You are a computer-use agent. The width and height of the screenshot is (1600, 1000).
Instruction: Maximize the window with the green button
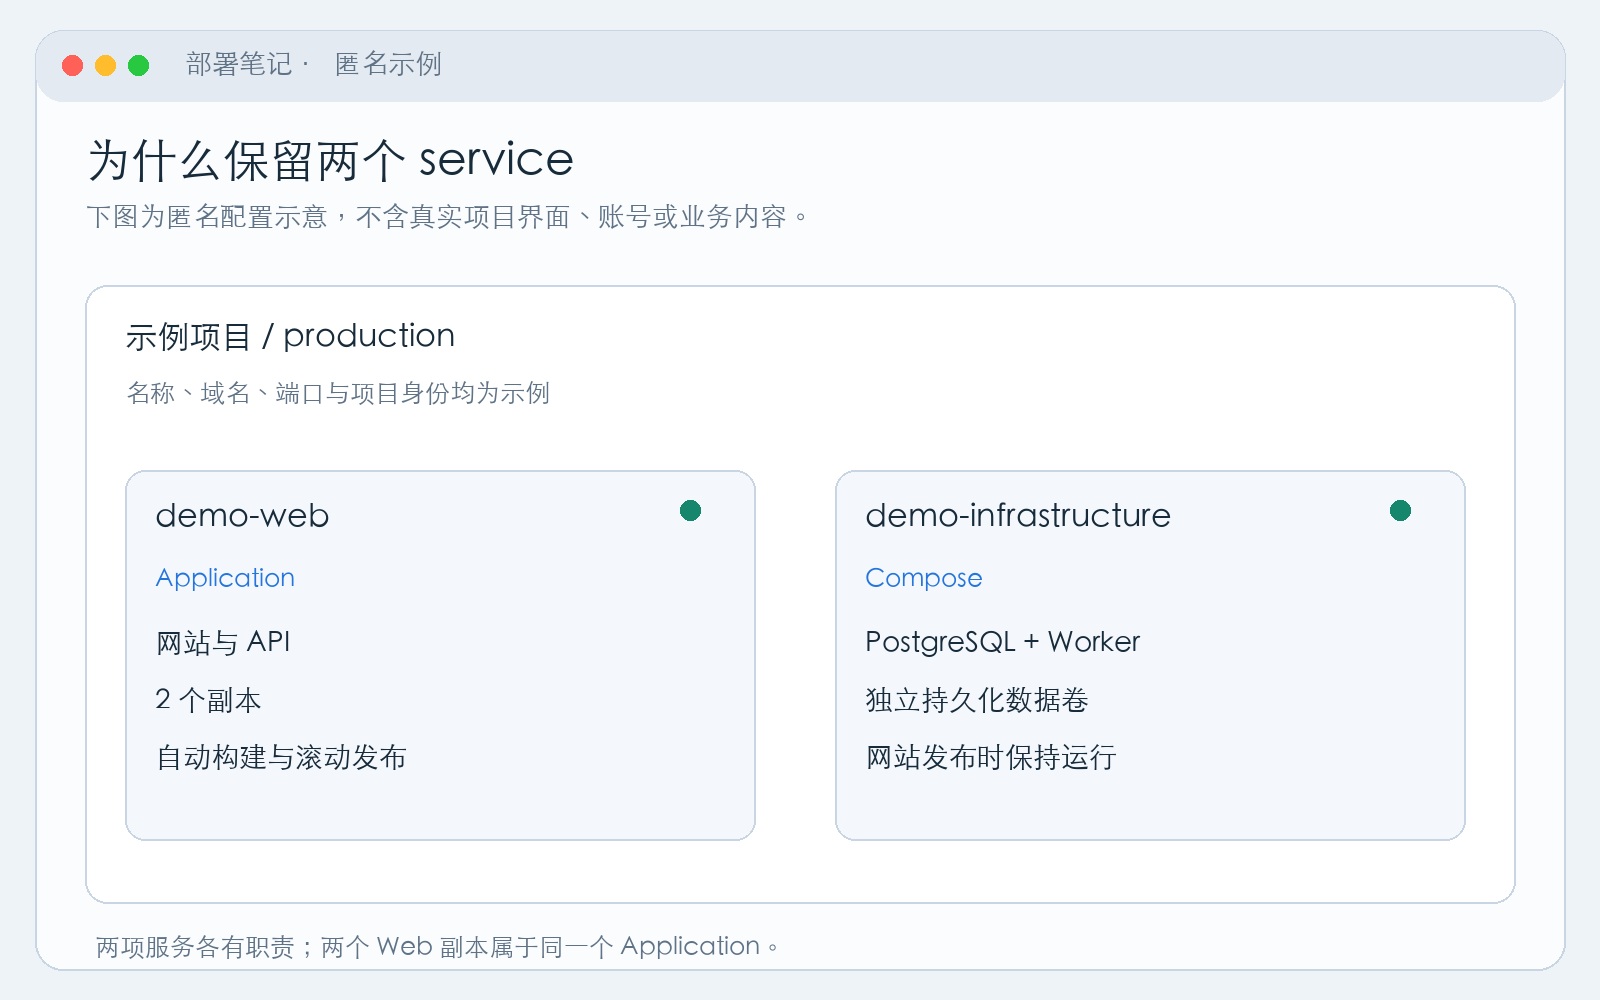[138, 65]
